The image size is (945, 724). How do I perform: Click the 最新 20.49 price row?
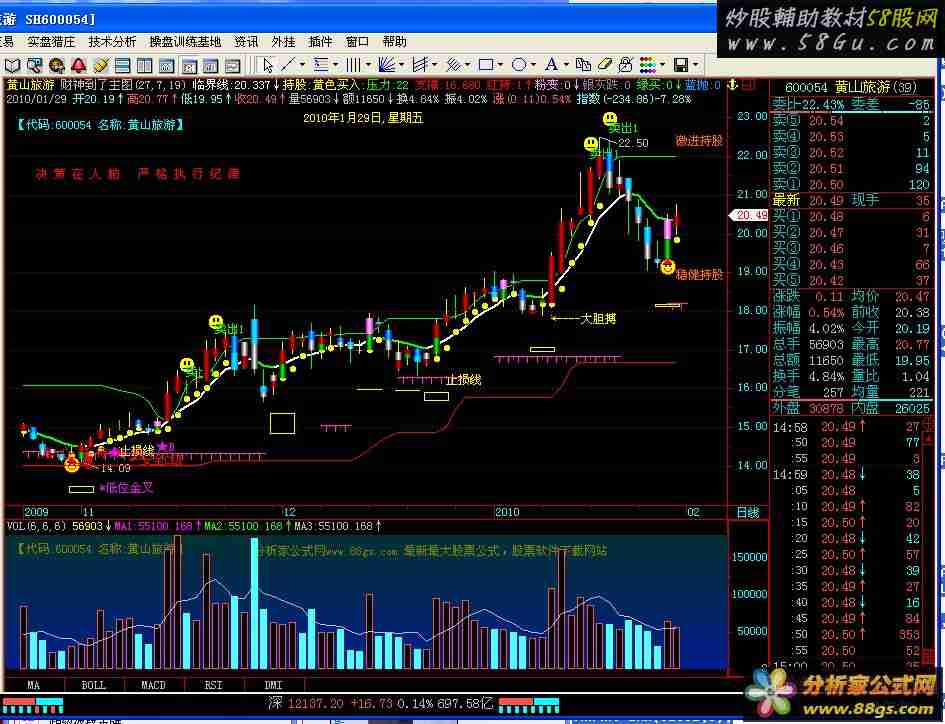pos(852,200)
